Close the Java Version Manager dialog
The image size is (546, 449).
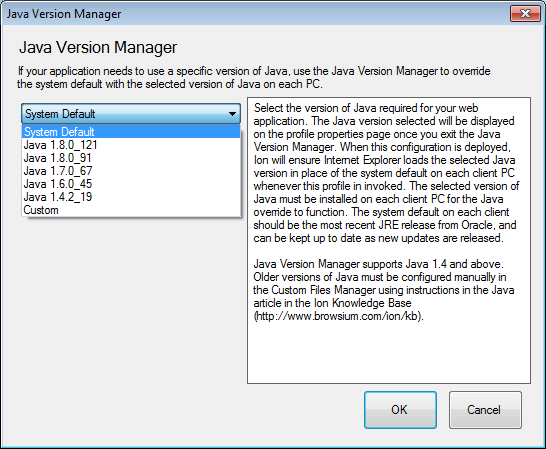click(x=525, y=14)
